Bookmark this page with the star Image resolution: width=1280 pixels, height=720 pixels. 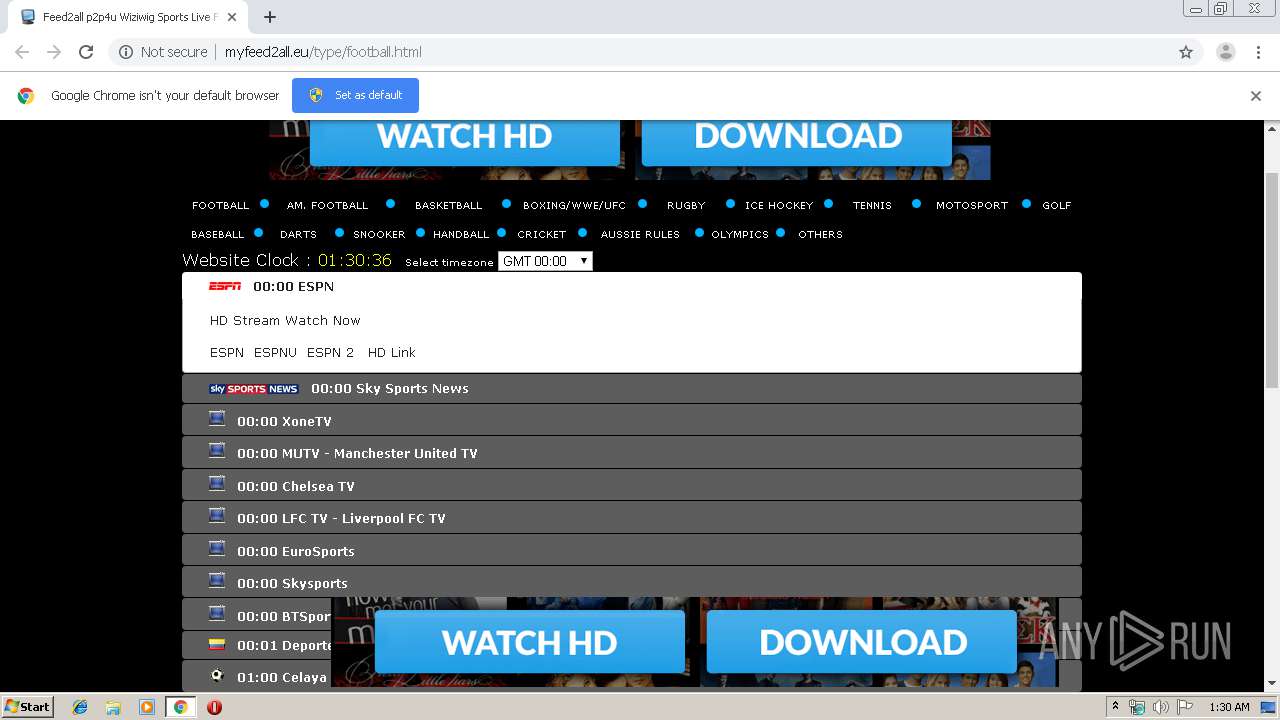pyautogui.click(x=1186, y=52)
